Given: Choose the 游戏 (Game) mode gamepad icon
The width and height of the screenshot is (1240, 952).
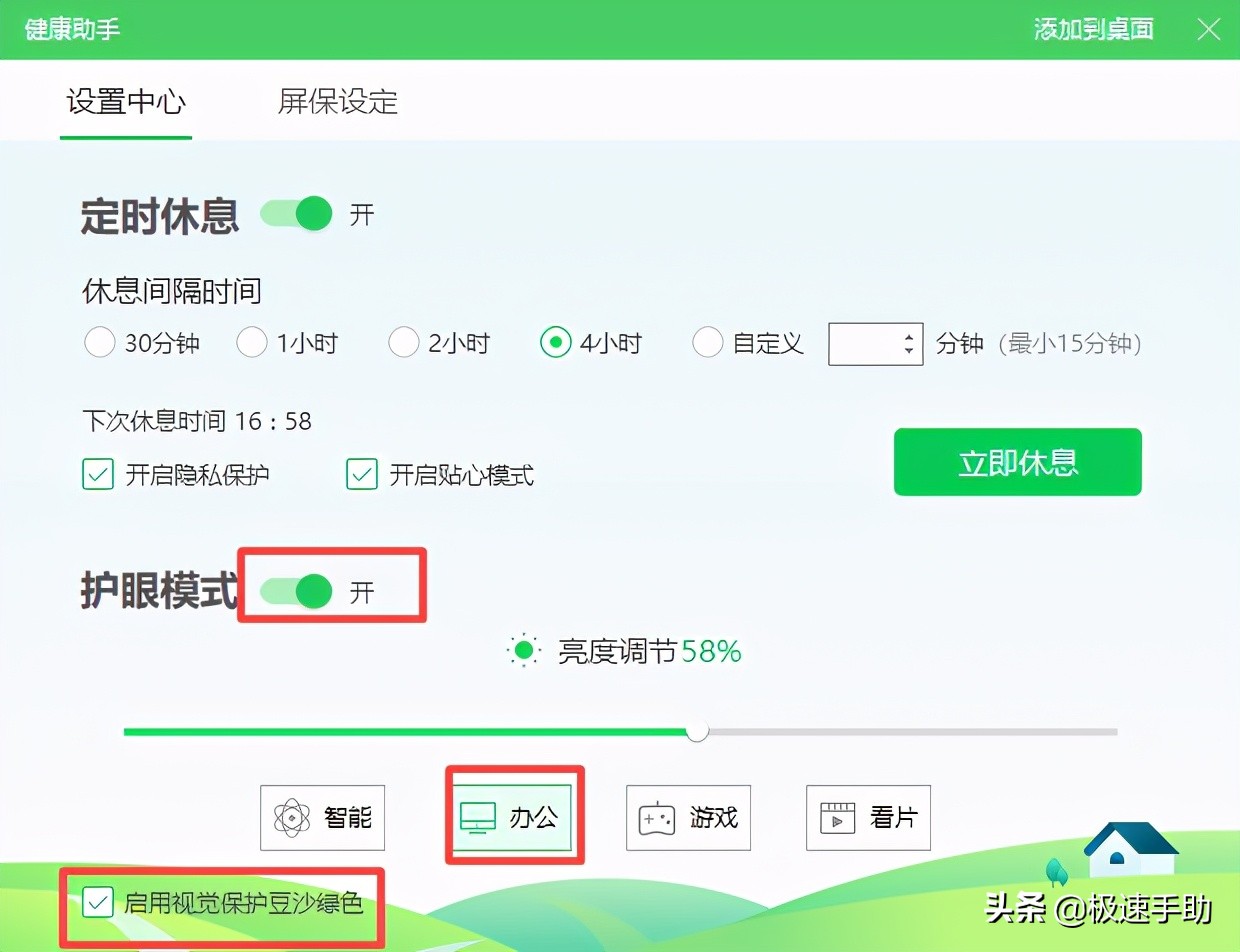Looking at the screenshot, I should [x=657, y=818].
